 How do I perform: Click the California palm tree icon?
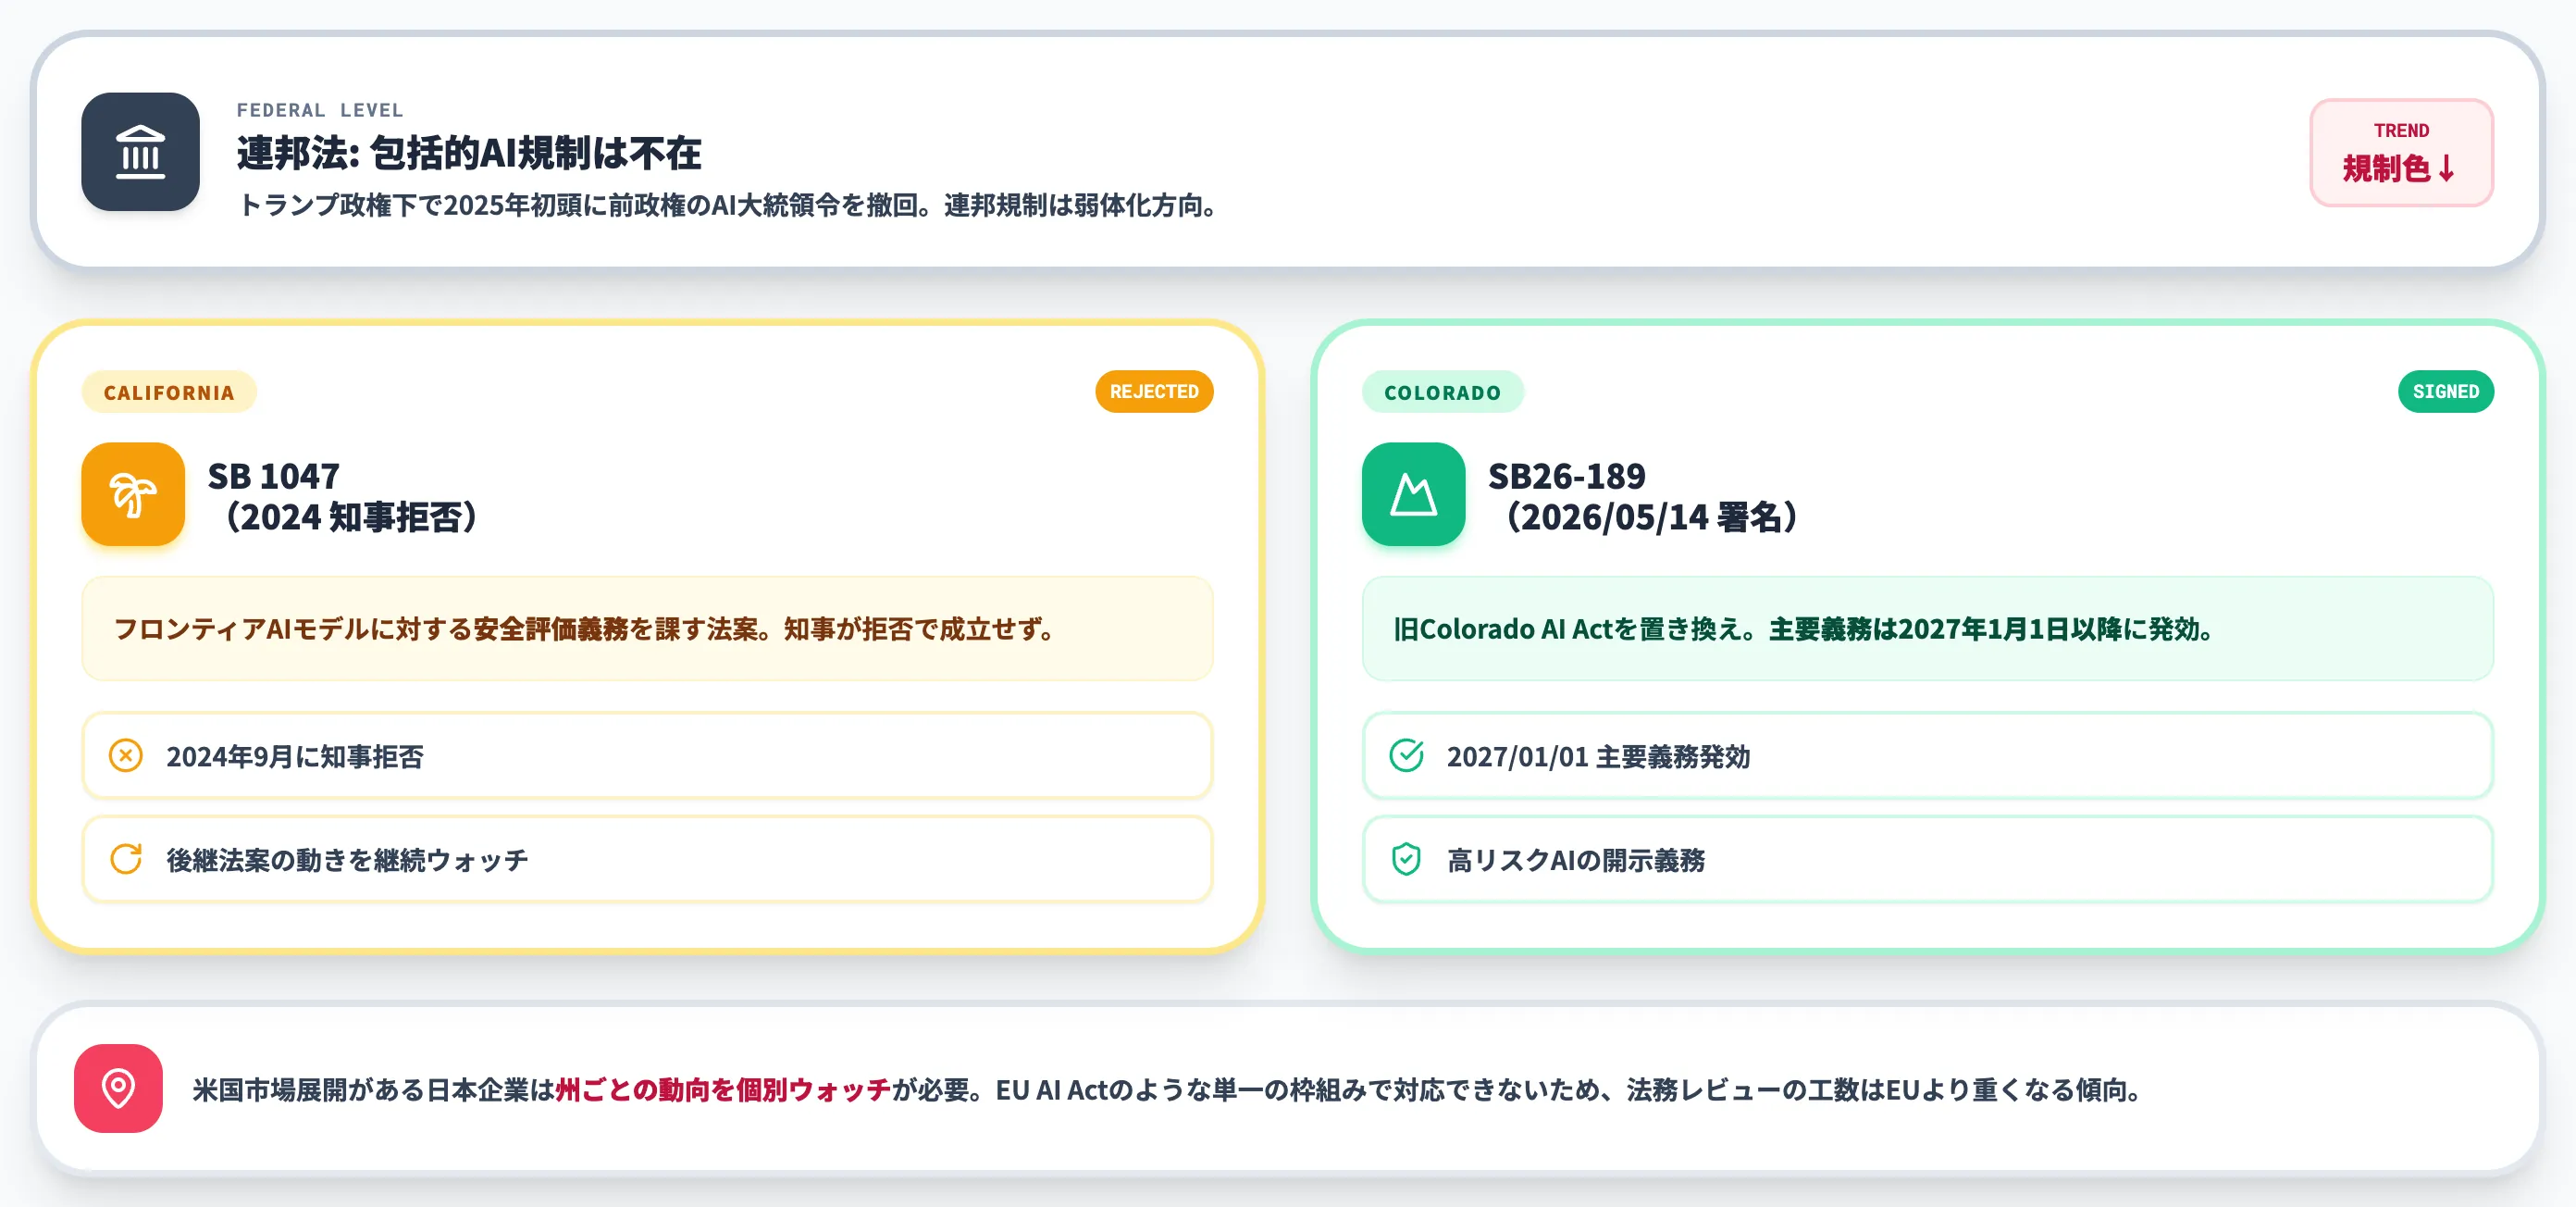tap(133, 494)
